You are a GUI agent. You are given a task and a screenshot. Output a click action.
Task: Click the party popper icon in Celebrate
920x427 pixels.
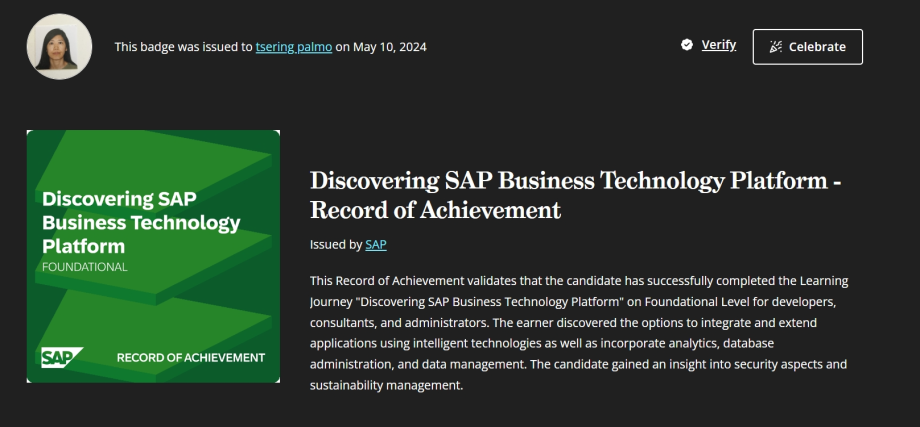[774, 47]
